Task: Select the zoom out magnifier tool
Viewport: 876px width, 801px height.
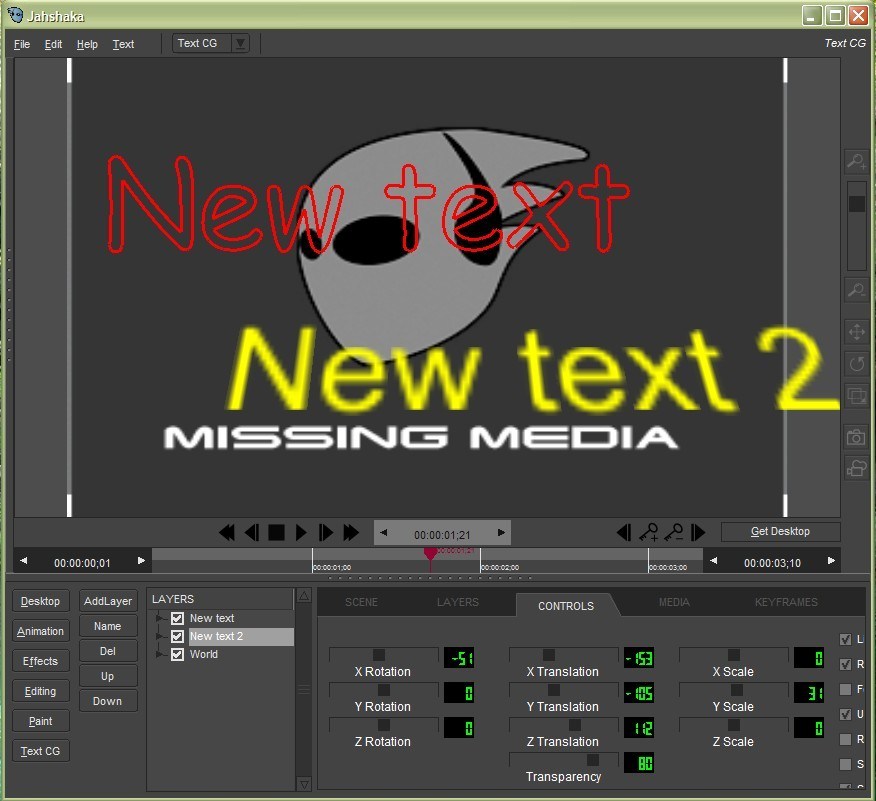Action: point(856,290)
